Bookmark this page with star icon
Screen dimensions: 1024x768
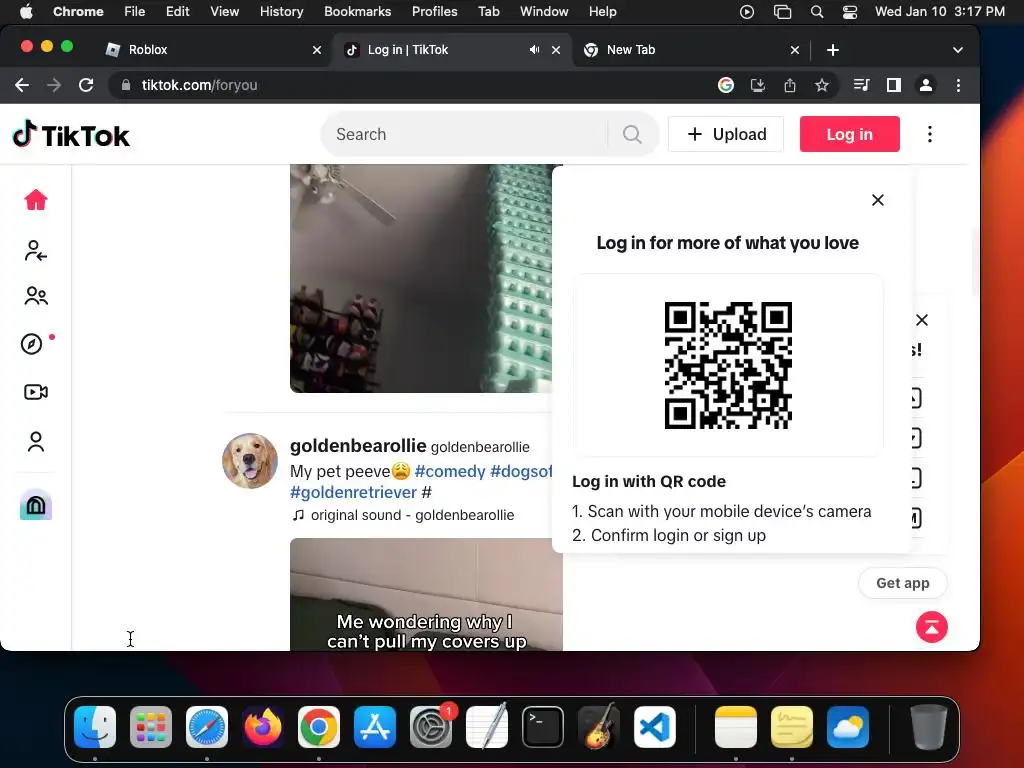[x=822, y=85]
